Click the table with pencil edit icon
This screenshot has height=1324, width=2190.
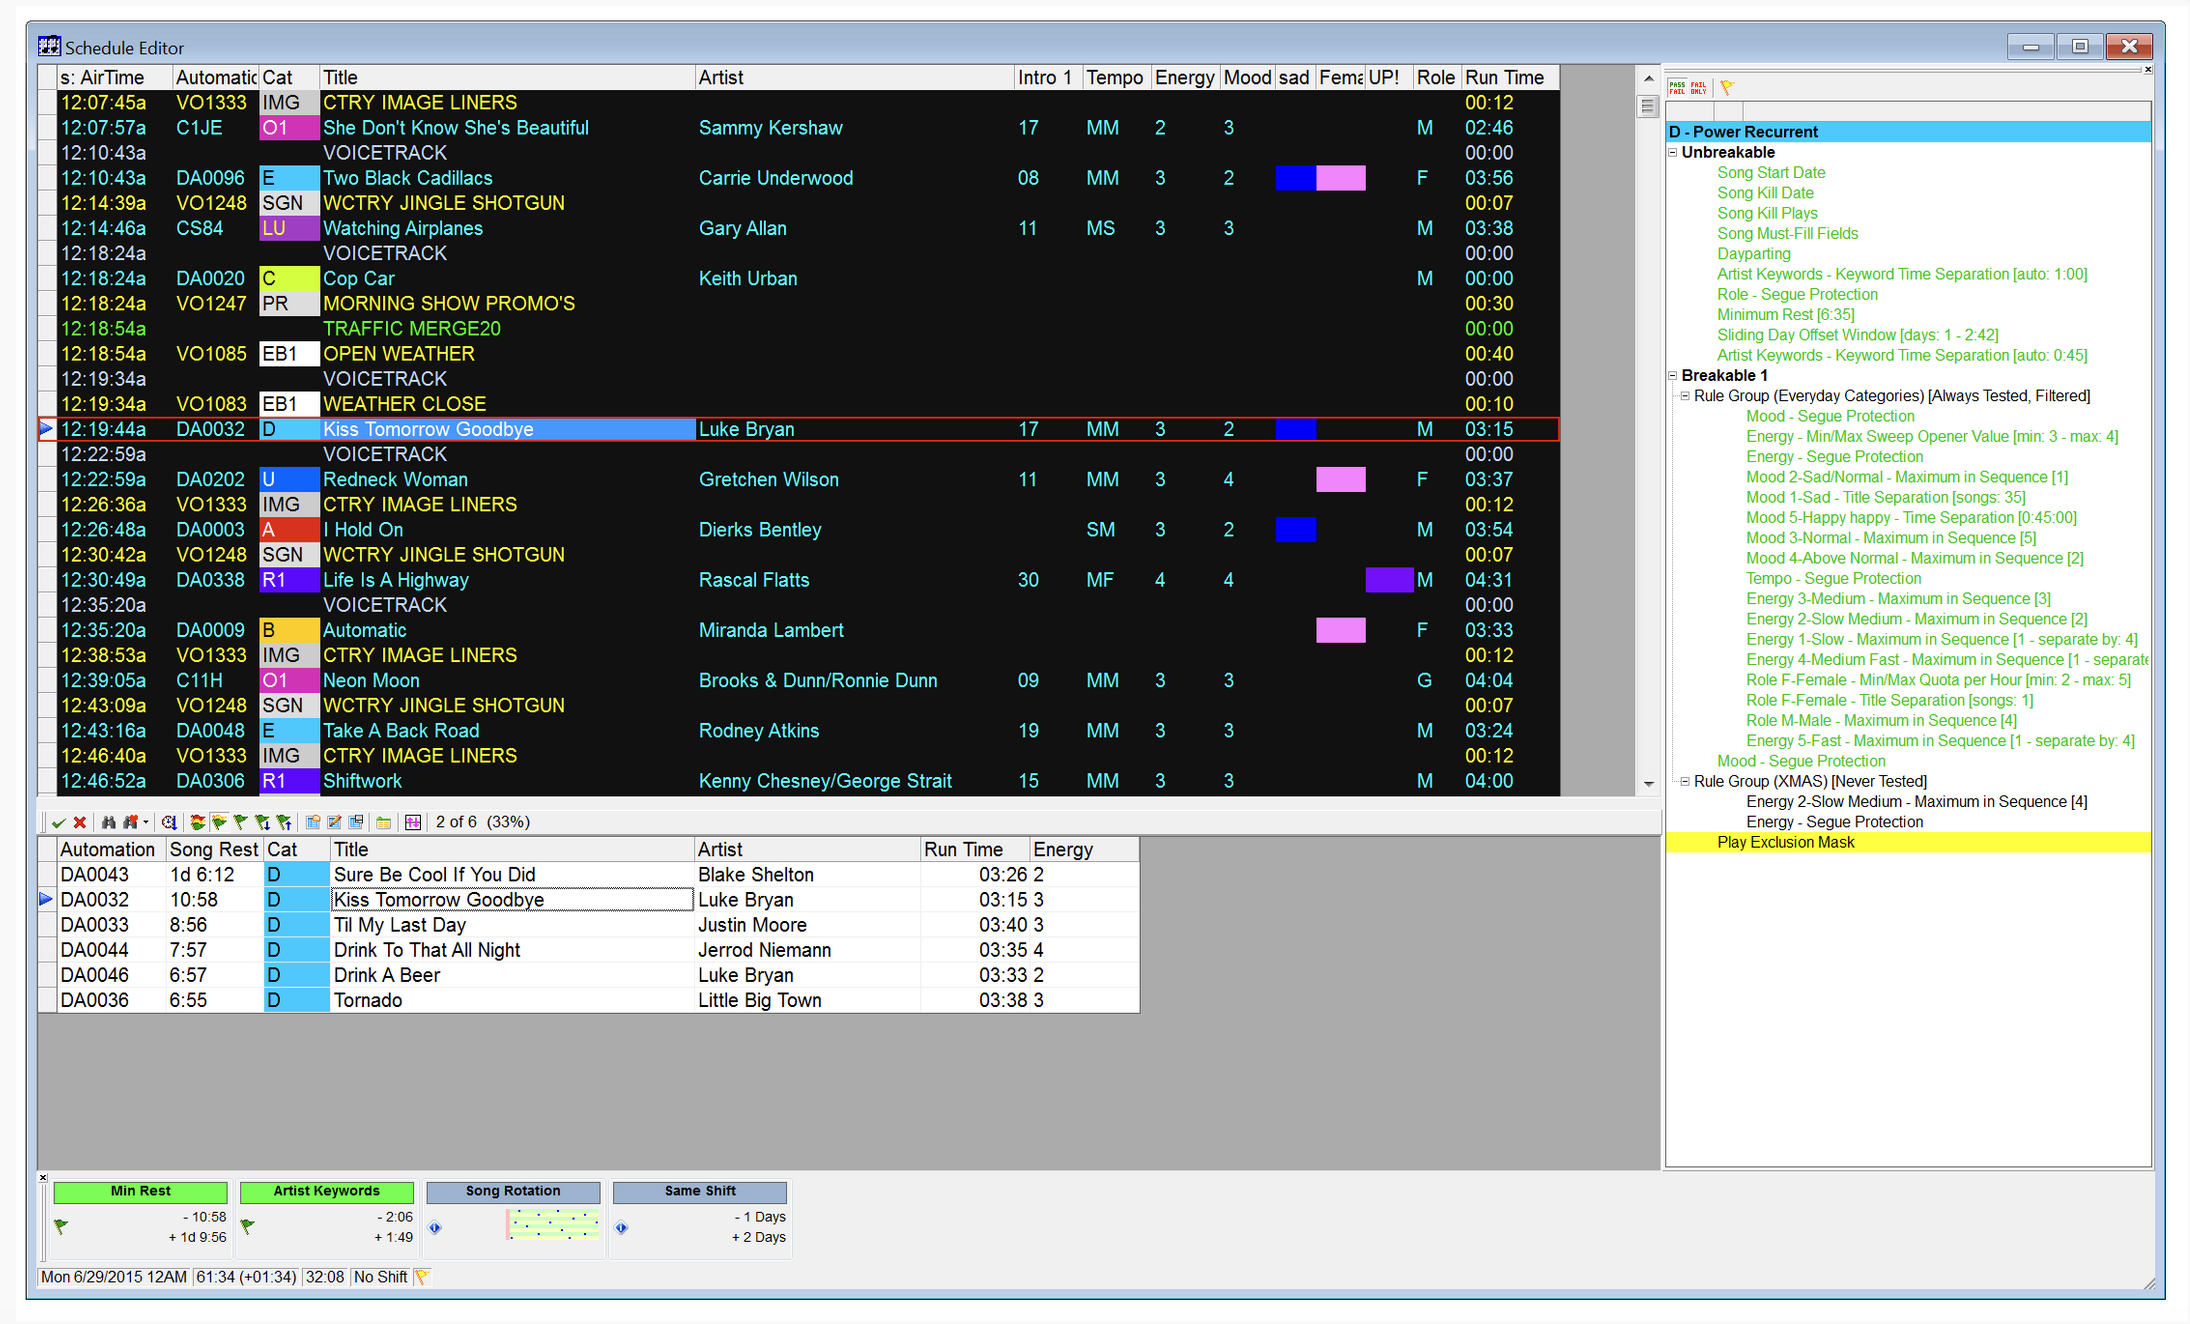click(x=334, y=822)
